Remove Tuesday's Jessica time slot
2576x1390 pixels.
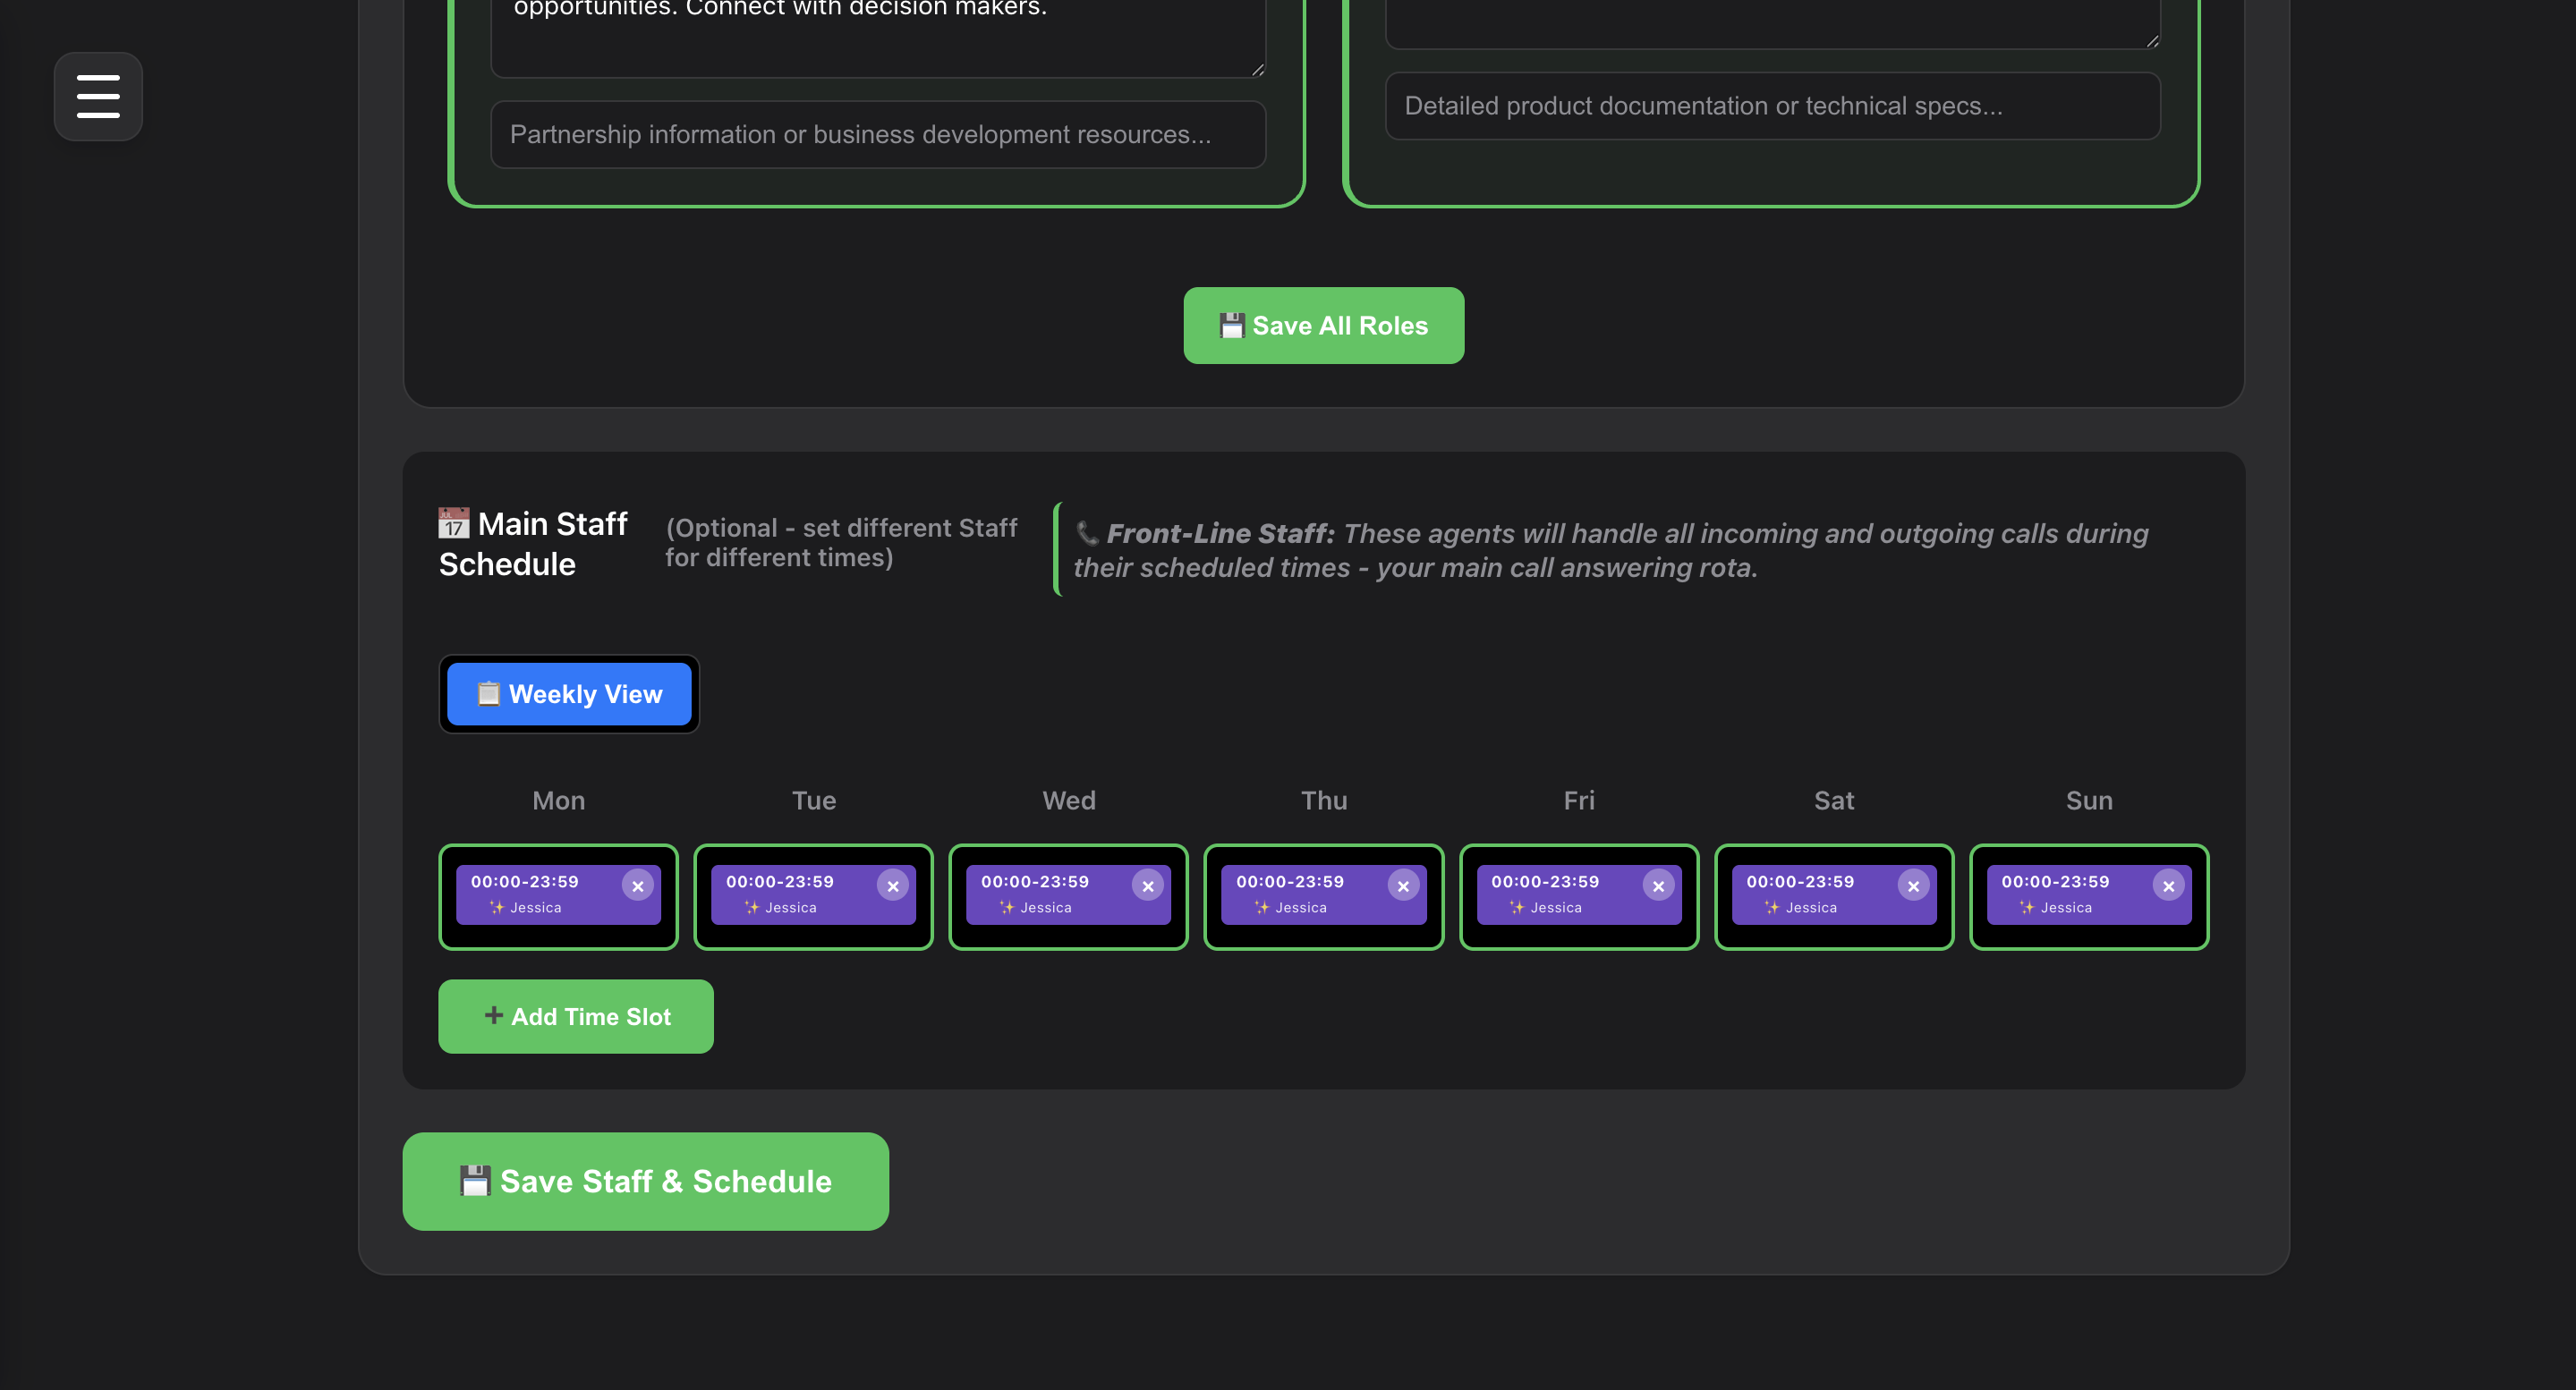[893, 886]
